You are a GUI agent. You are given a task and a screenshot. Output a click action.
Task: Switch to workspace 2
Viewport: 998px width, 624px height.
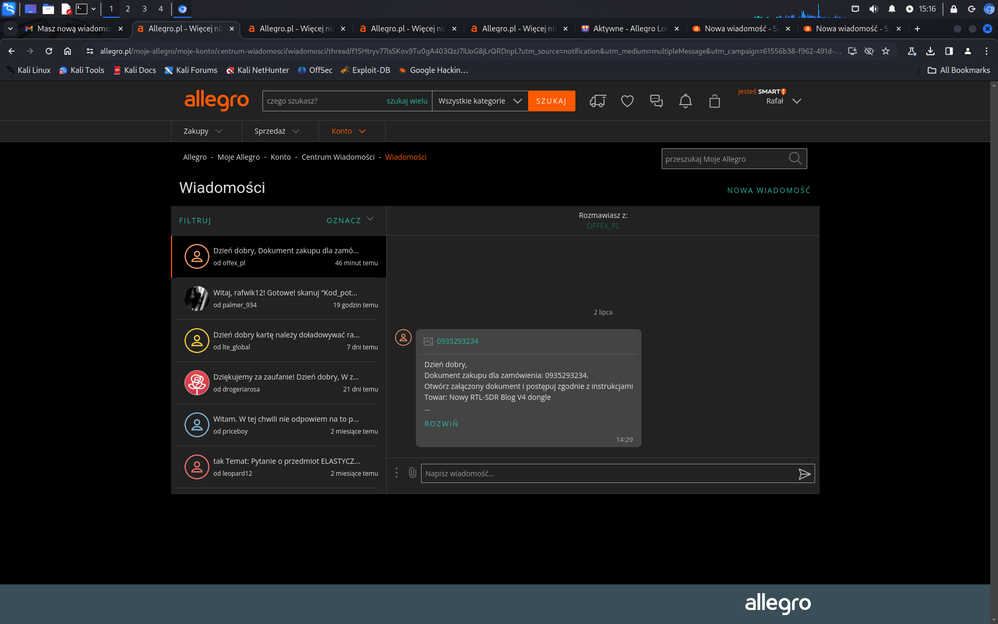point(128,9)
